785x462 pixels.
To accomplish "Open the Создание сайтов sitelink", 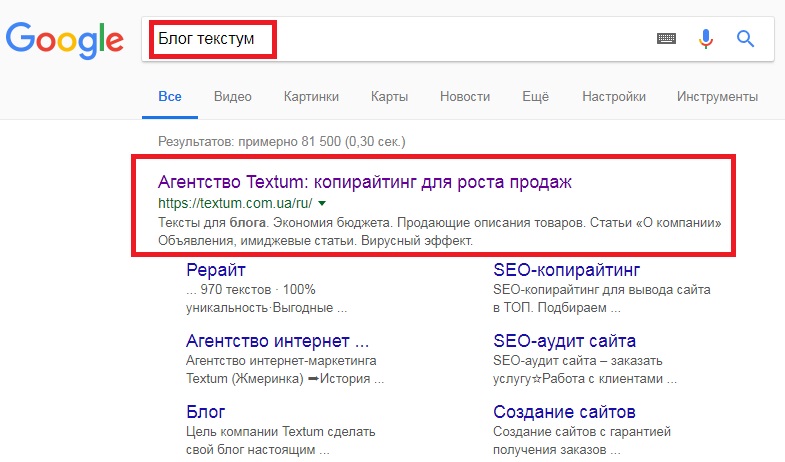I will pyautogui.click(x=564, y=412).
